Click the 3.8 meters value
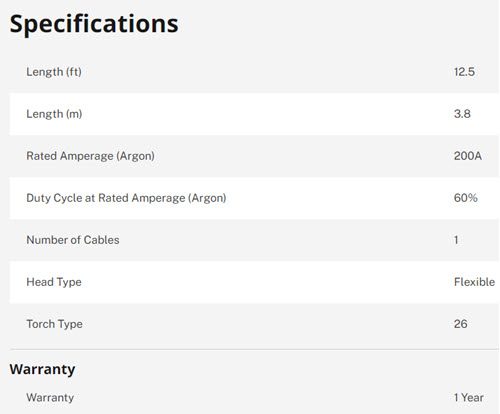 (x=462, y=114)
